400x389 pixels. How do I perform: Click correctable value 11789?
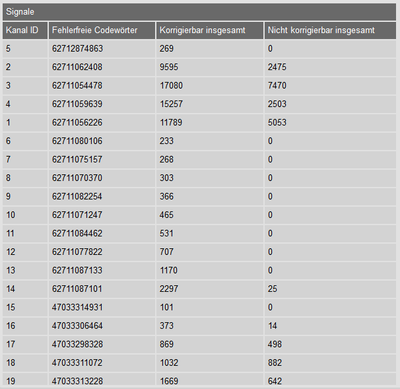[x=171, y=123]
